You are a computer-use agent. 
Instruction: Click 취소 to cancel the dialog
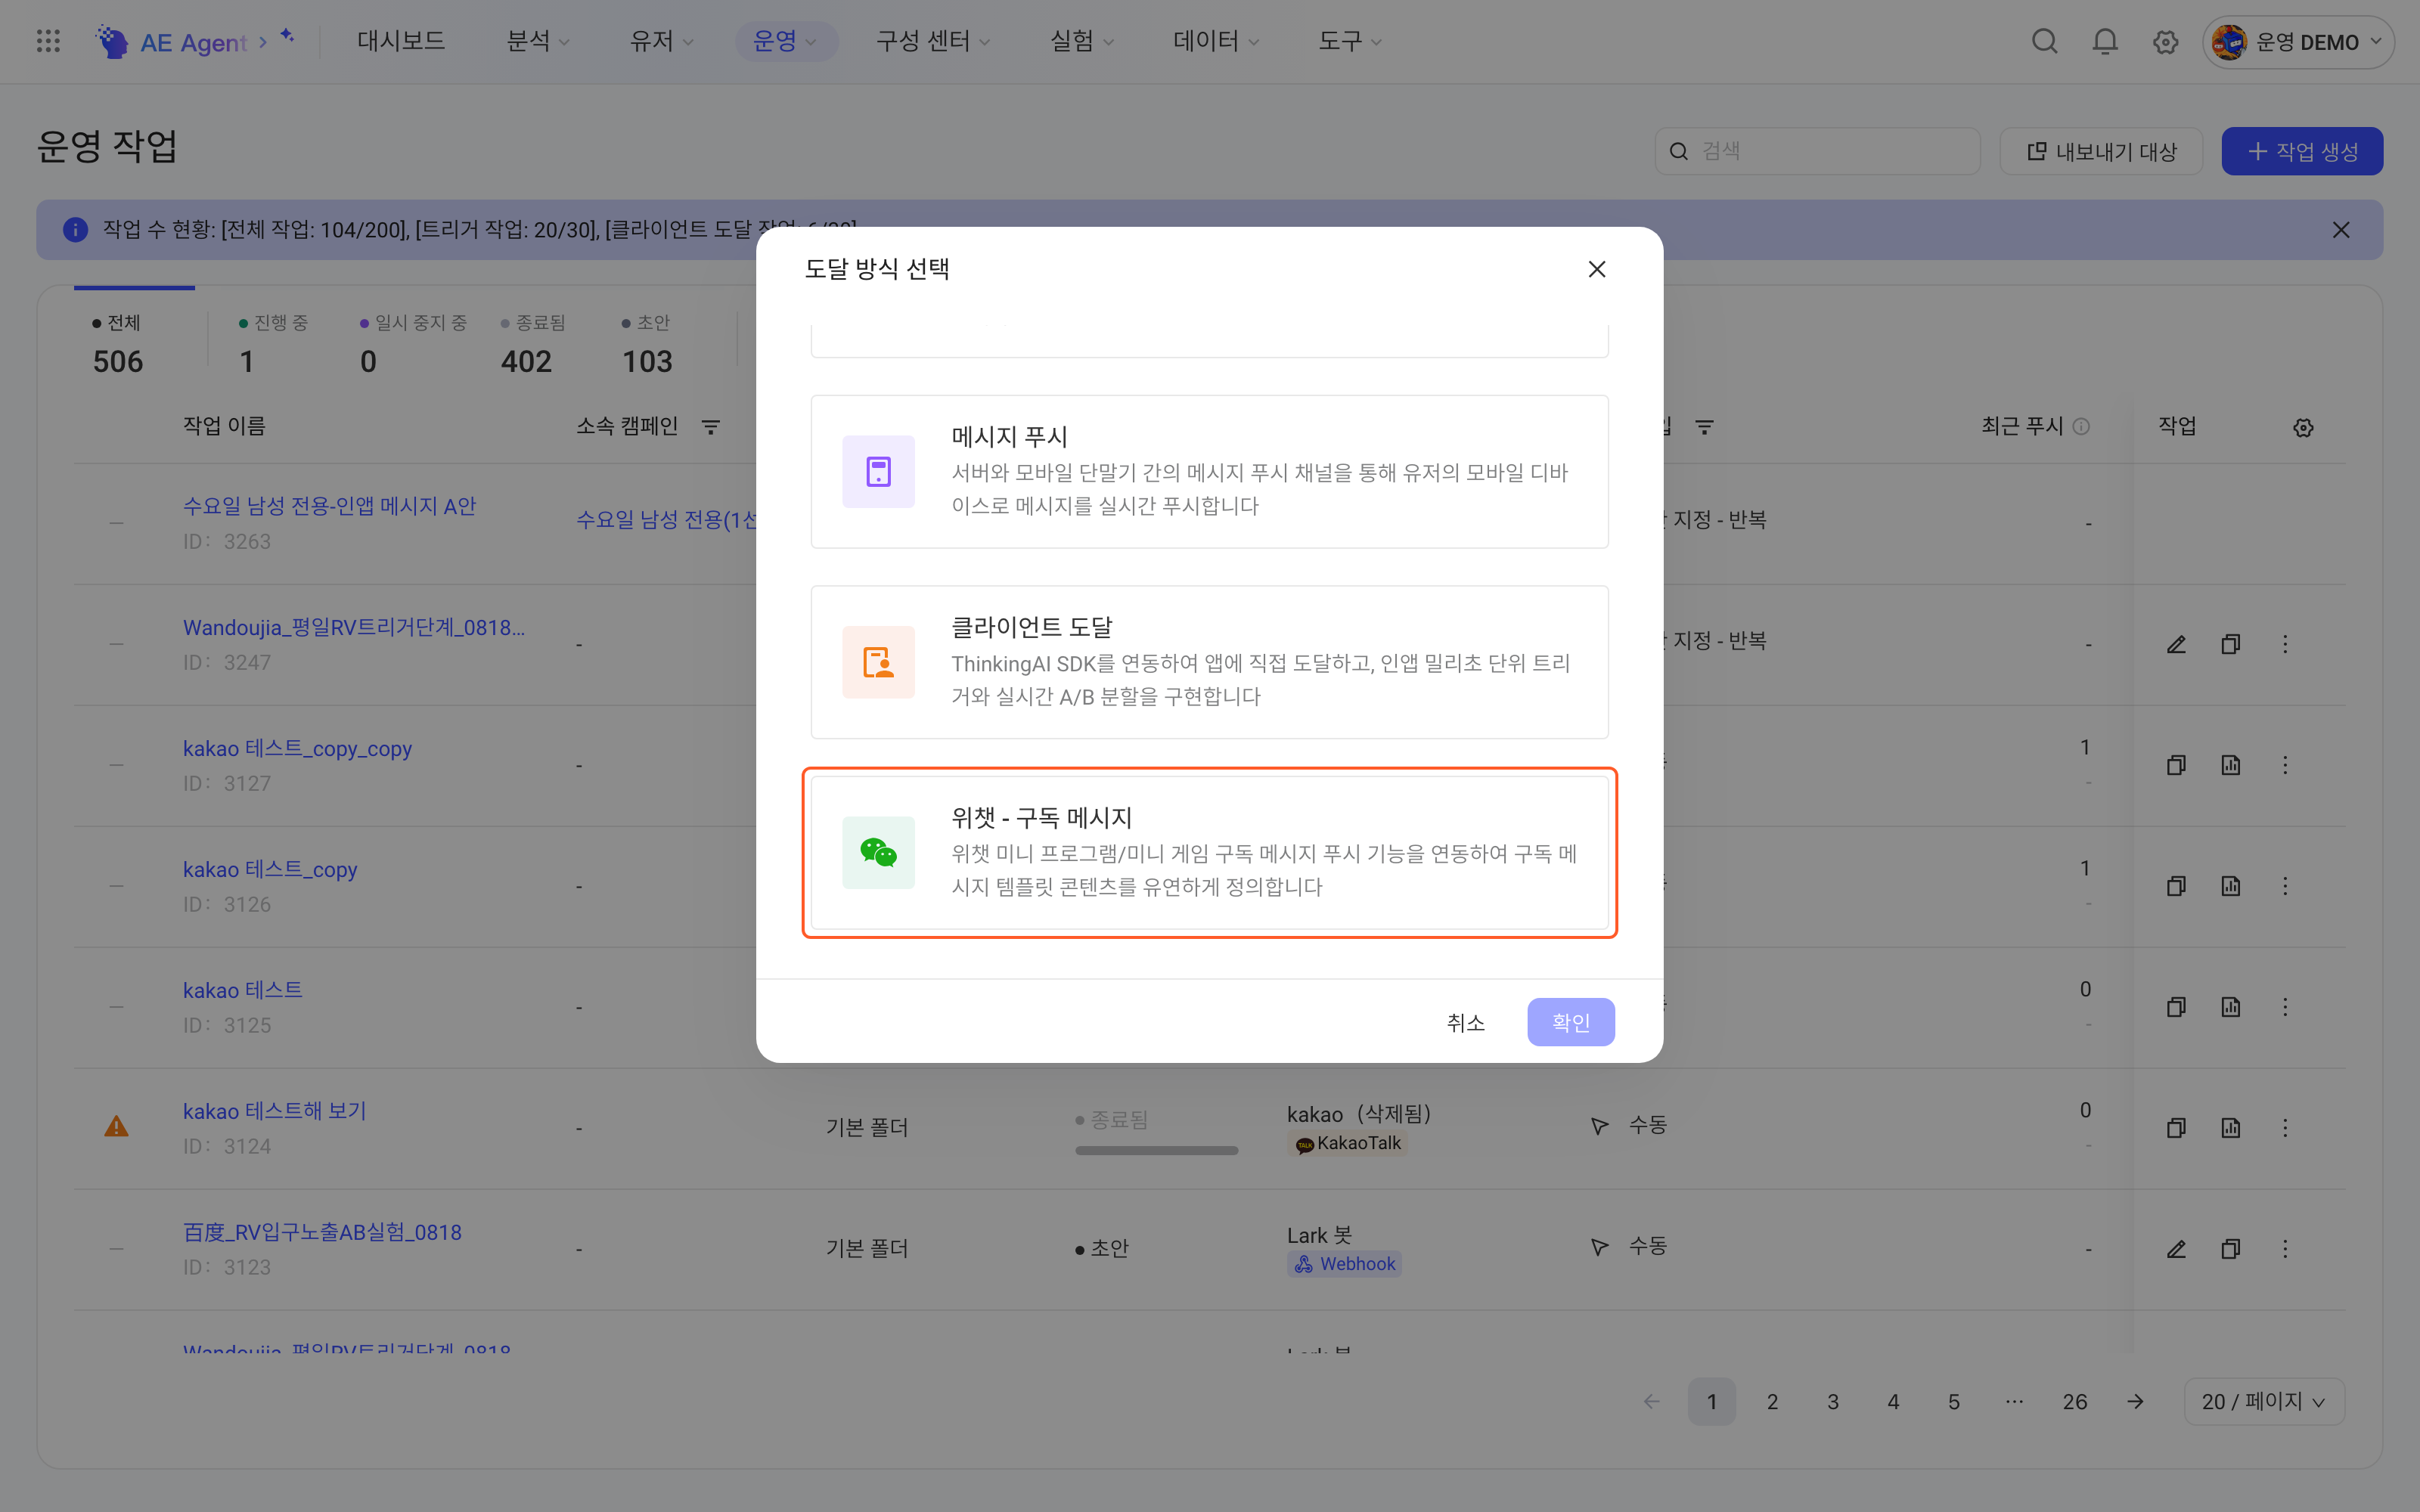[1465, 1022]
